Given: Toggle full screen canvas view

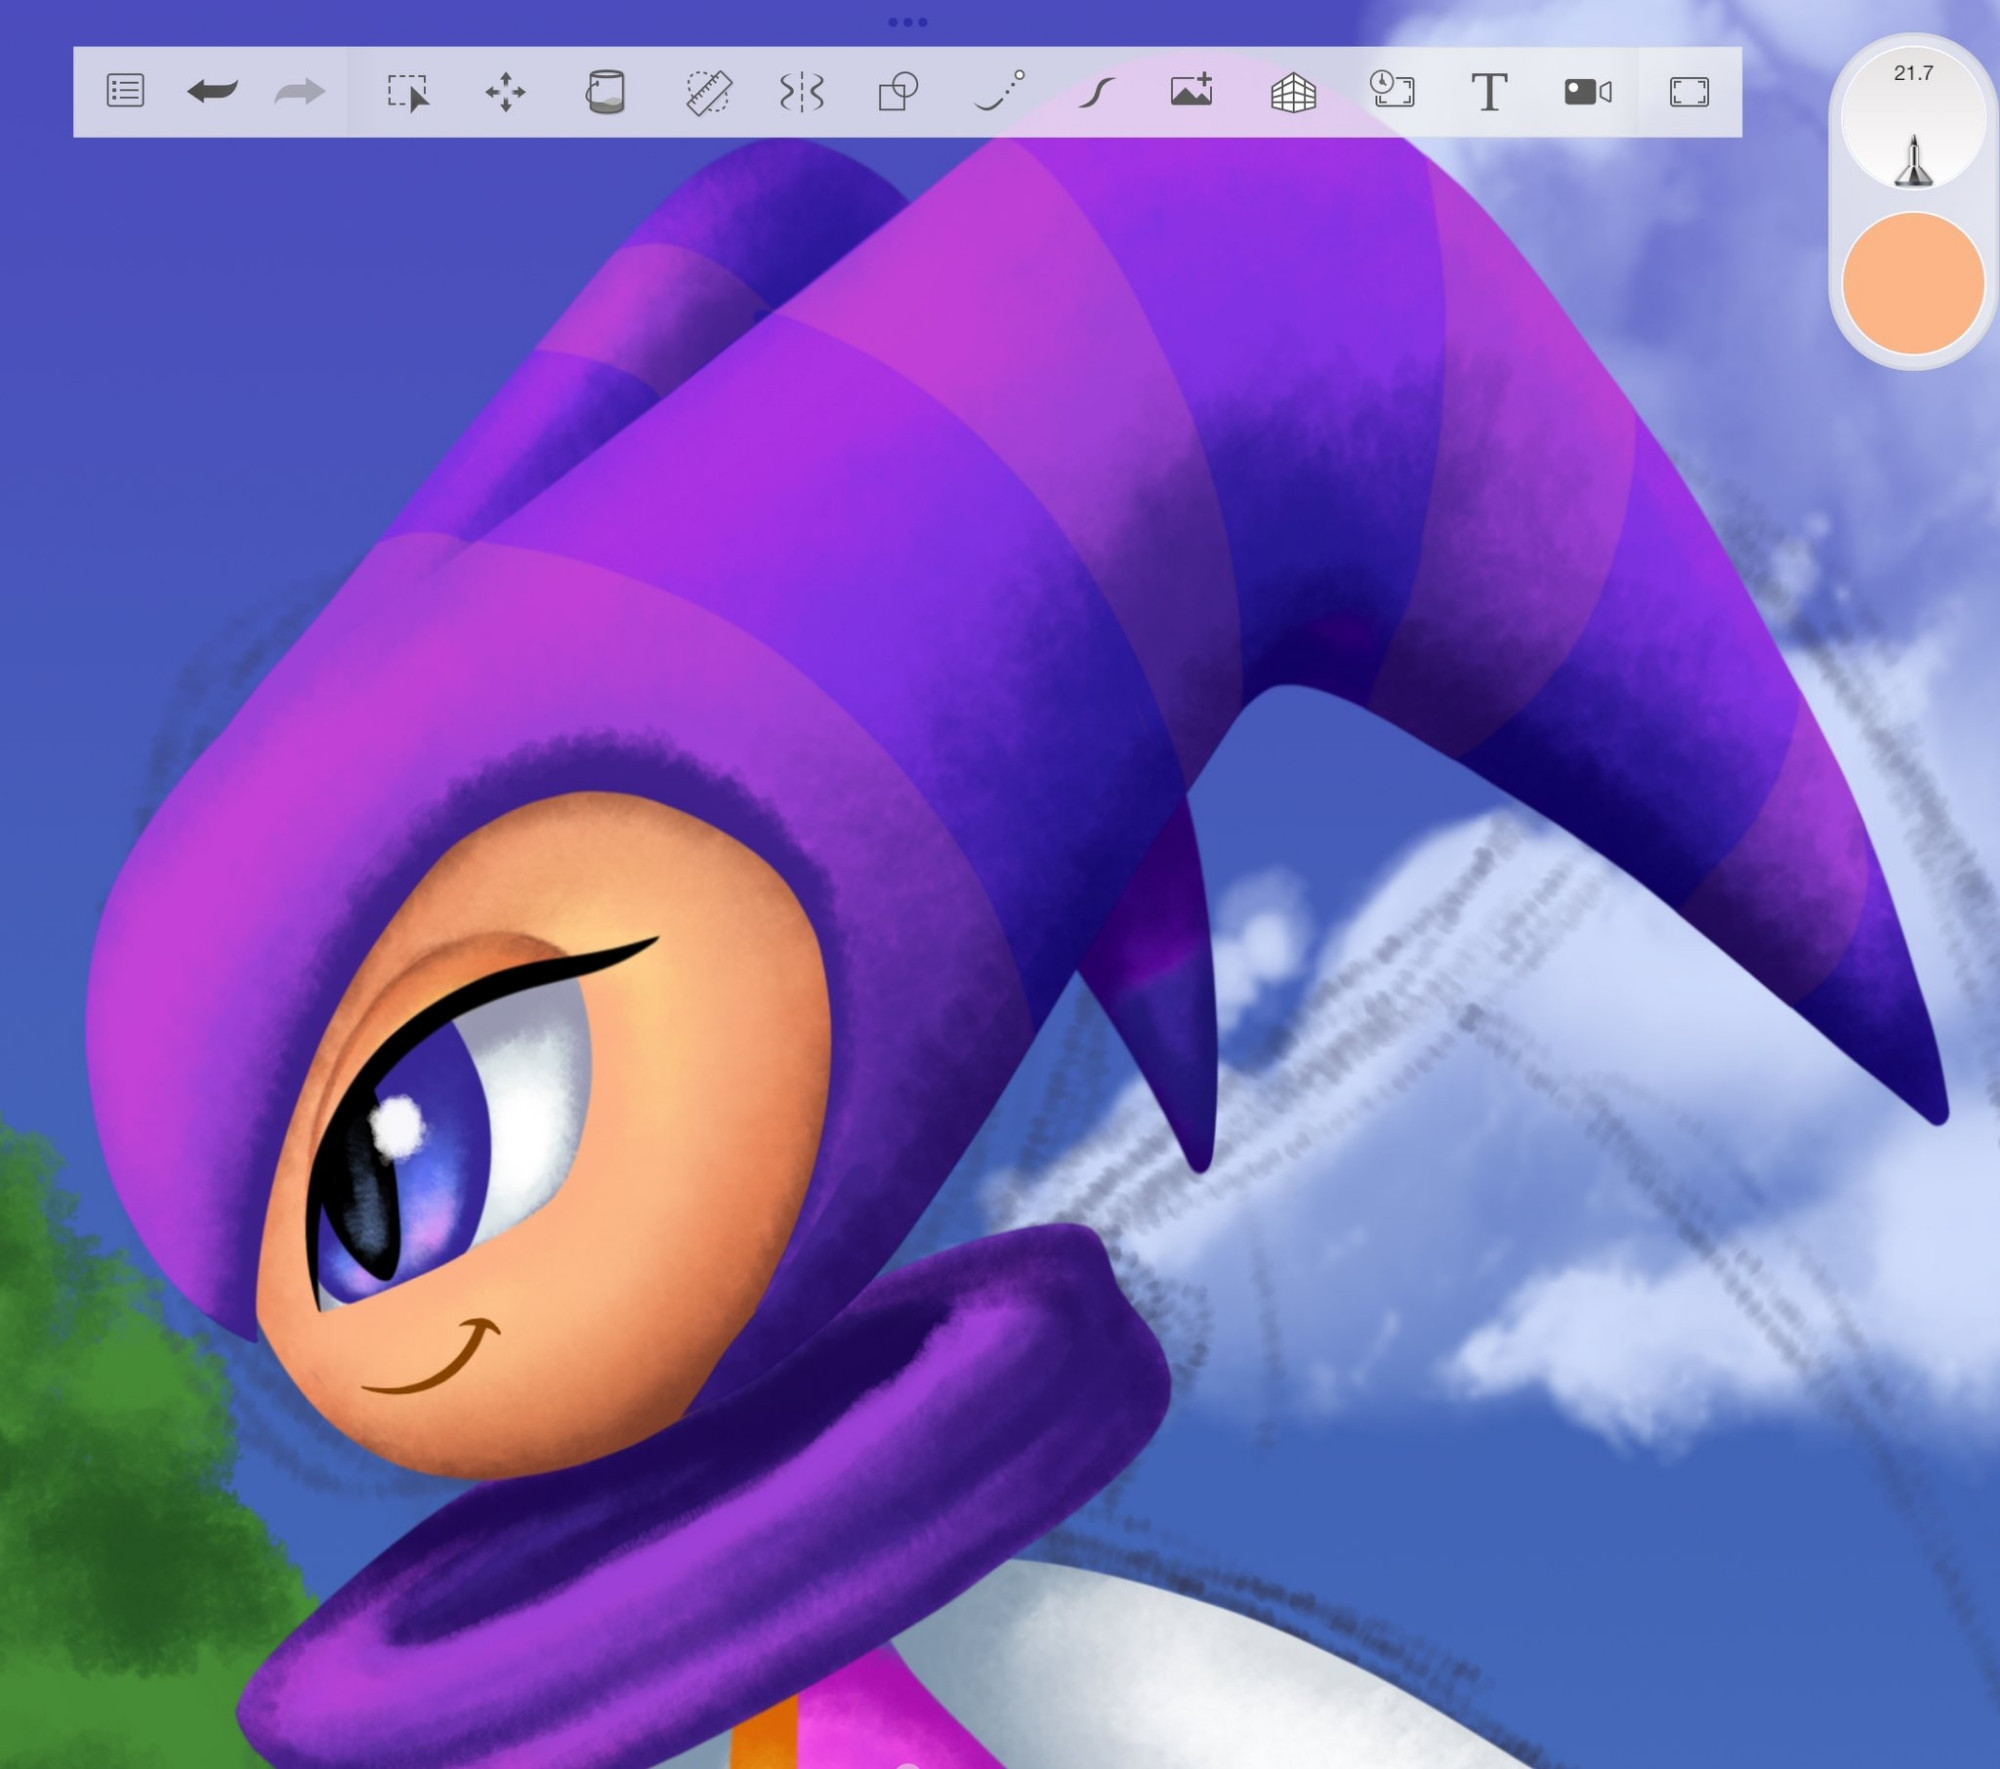Looking at the screenshot, I should [1689, 92].
